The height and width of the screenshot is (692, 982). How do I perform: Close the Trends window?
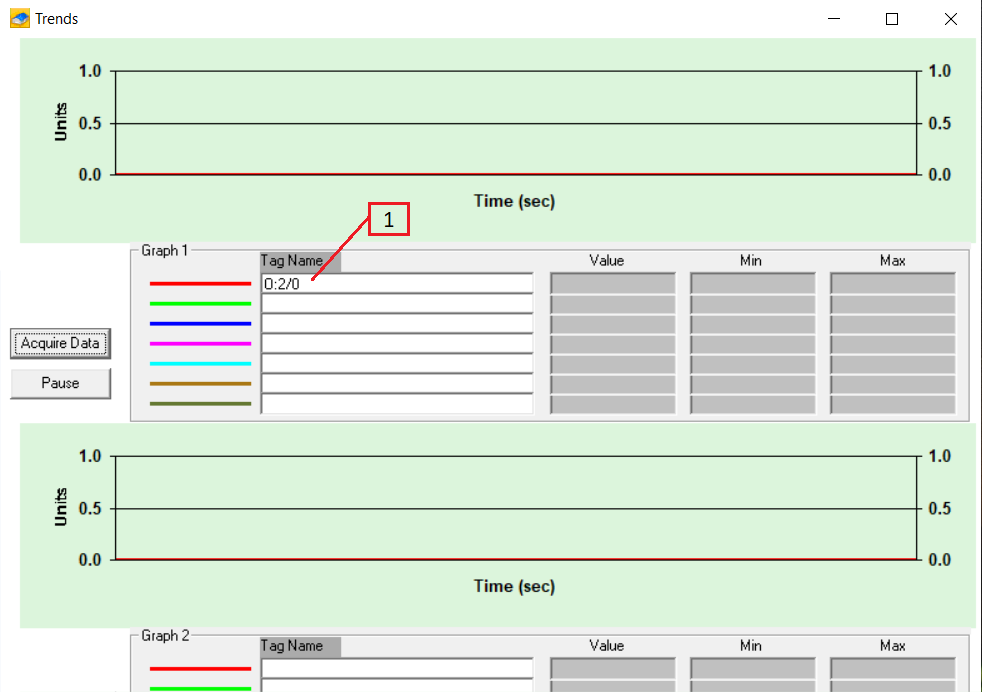pyautogui.click(x=951, y=19)
